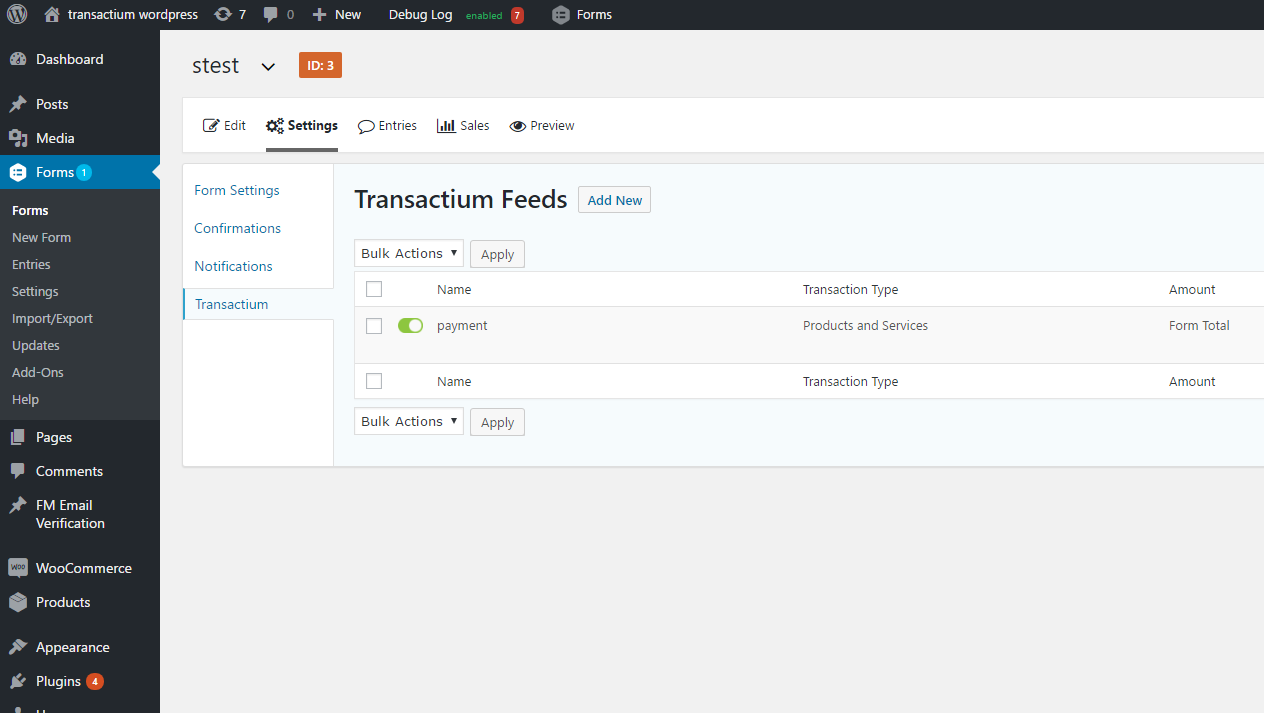
Task: Open Import/Export in Forms submenu
Action: click(x=52, y=318)
